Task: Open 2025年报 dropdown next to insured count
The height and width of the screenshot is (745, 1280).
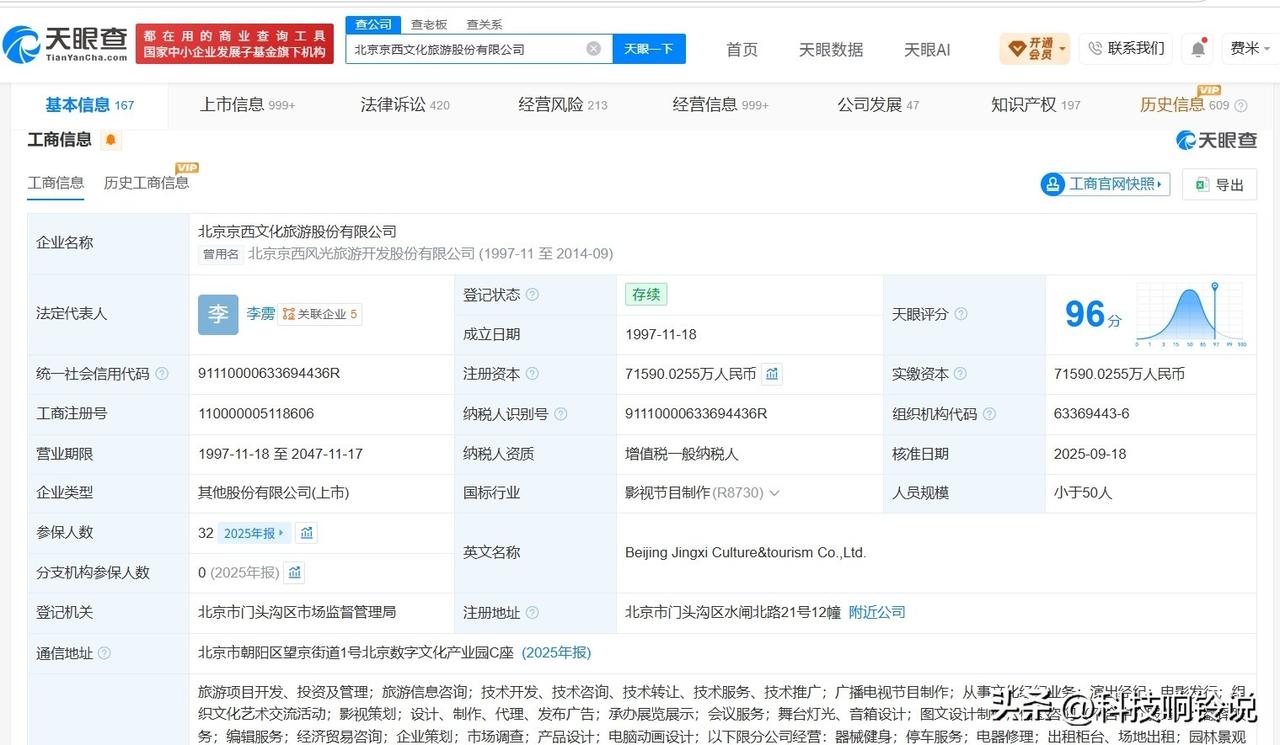Action: pyautogui.click(x=254, y=533)
